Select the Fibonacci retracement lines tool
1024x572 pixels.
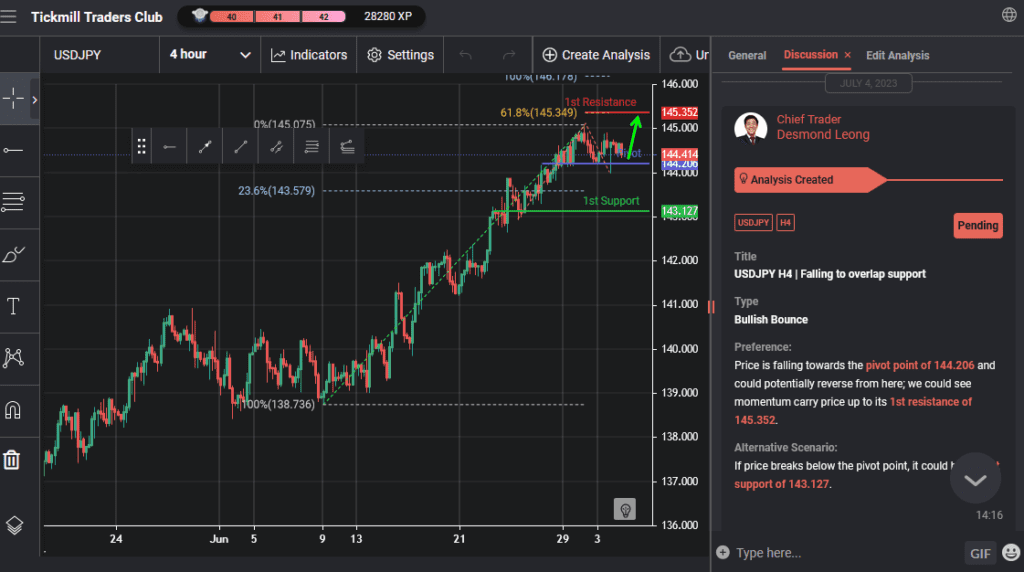(x=13, y=203)
